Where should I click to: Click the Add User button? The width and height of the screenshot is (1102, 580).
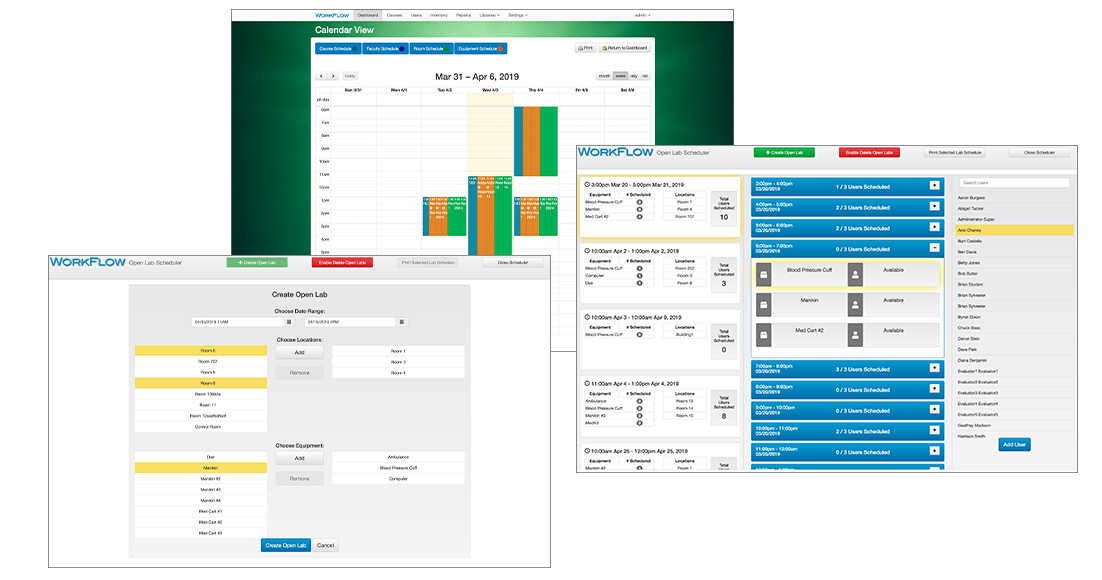pos(1014,444)
